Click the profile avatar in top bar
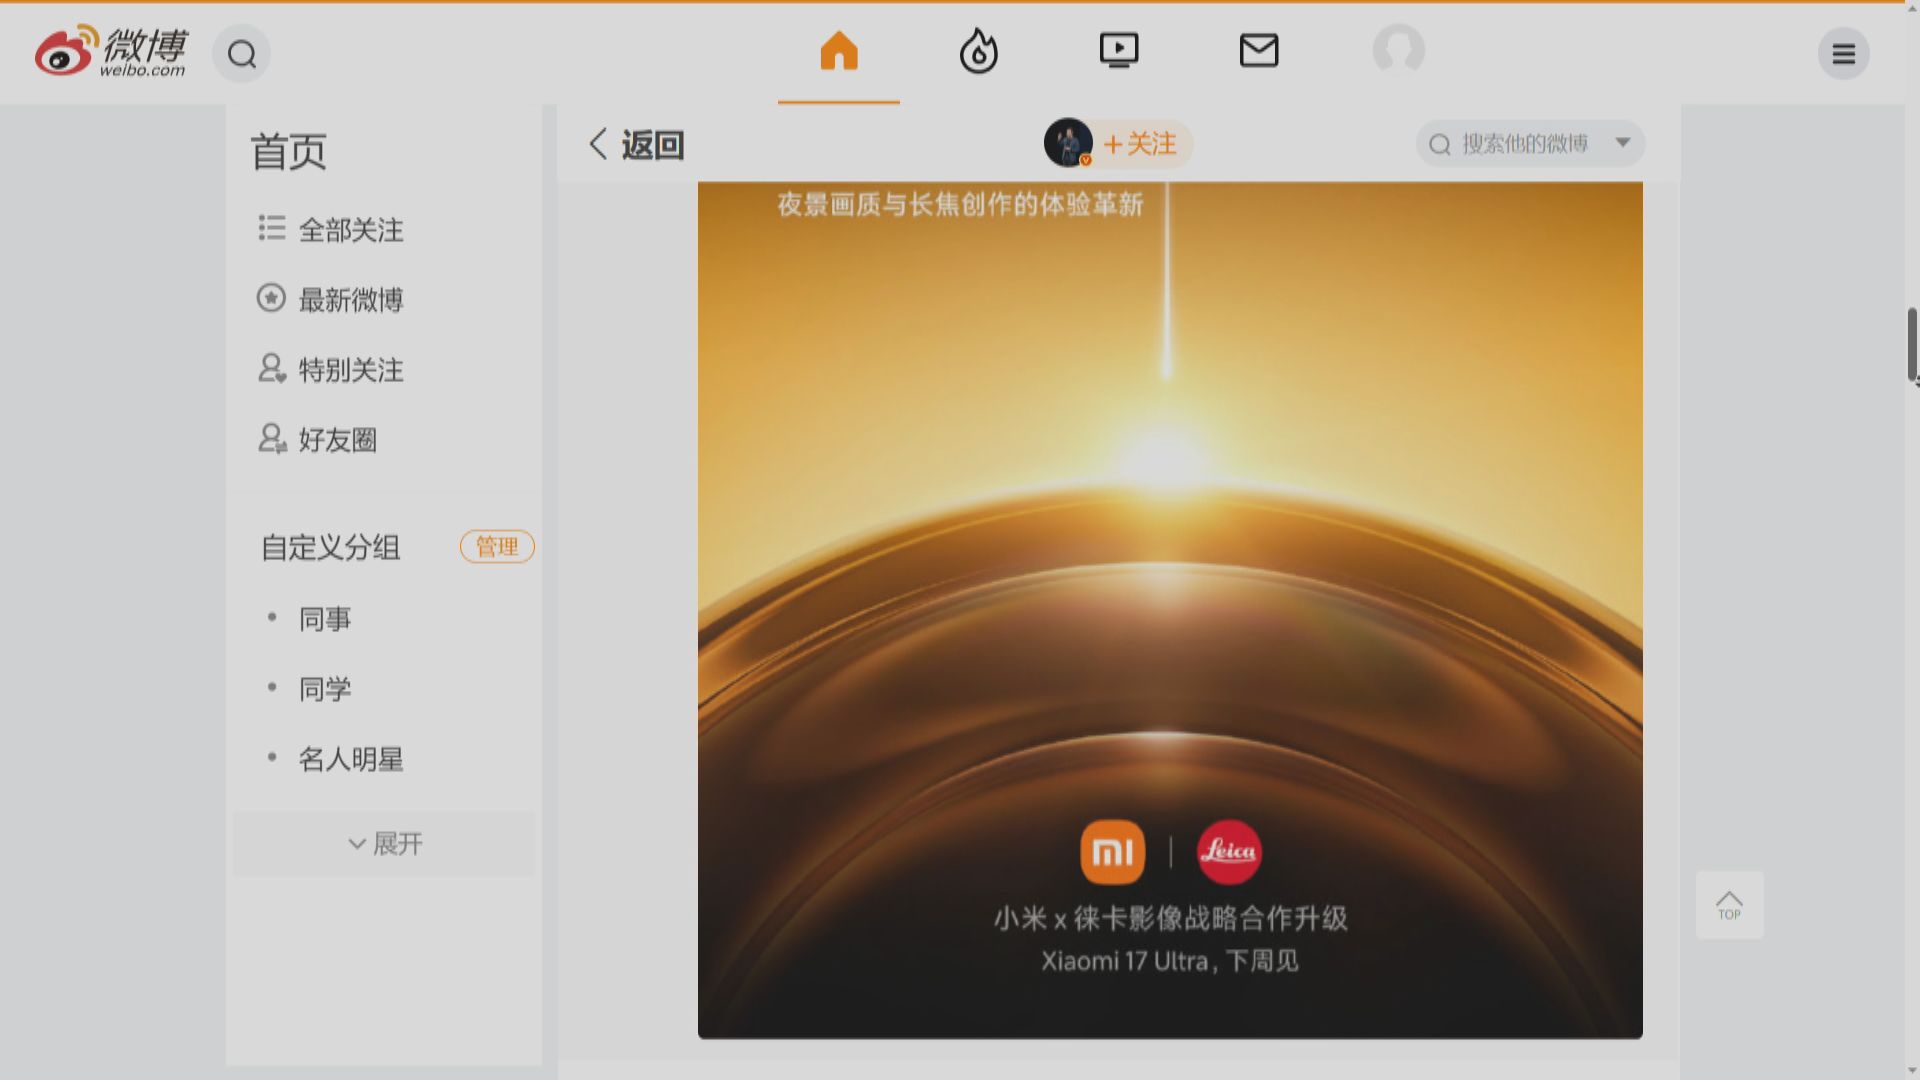This screenshot has height=1080, width=1920. (1398, 50)
